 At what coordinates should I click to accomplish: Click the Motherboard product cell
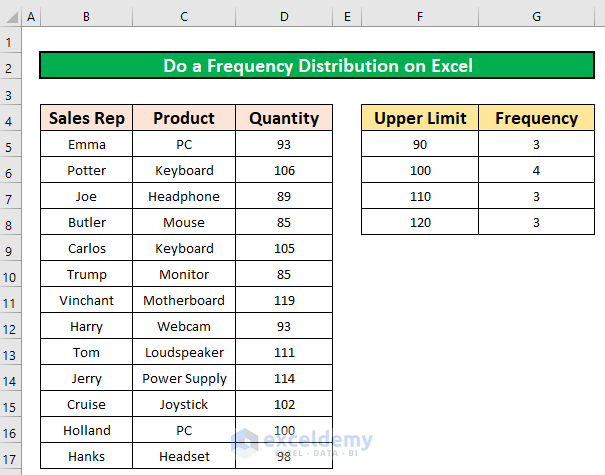(184, 300)
